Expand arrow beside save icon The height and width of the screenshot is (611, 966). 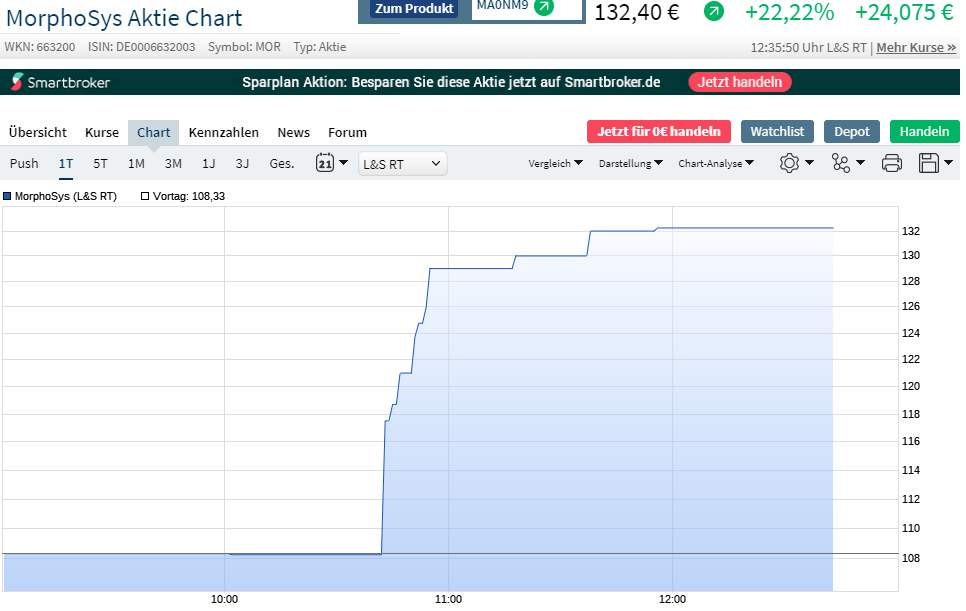point(948,163)
